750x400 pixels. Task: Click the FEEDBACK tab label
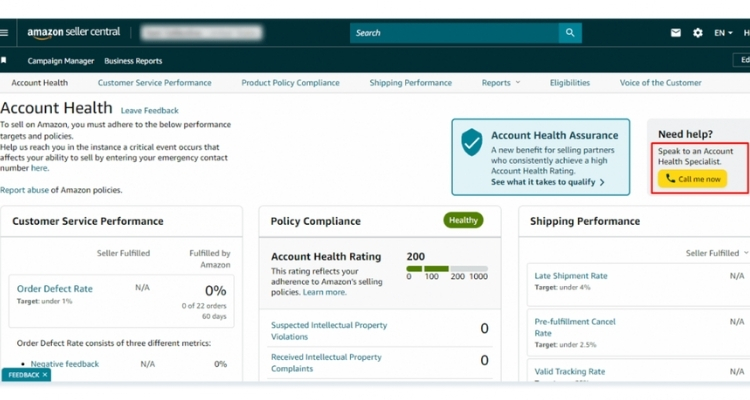coord(23,375)
